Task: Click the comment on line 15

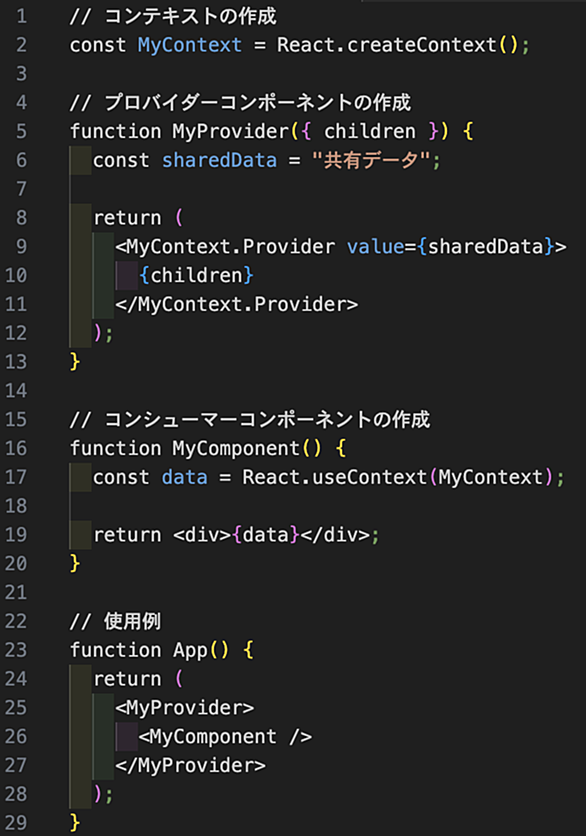Action: (x=250, y=420)
